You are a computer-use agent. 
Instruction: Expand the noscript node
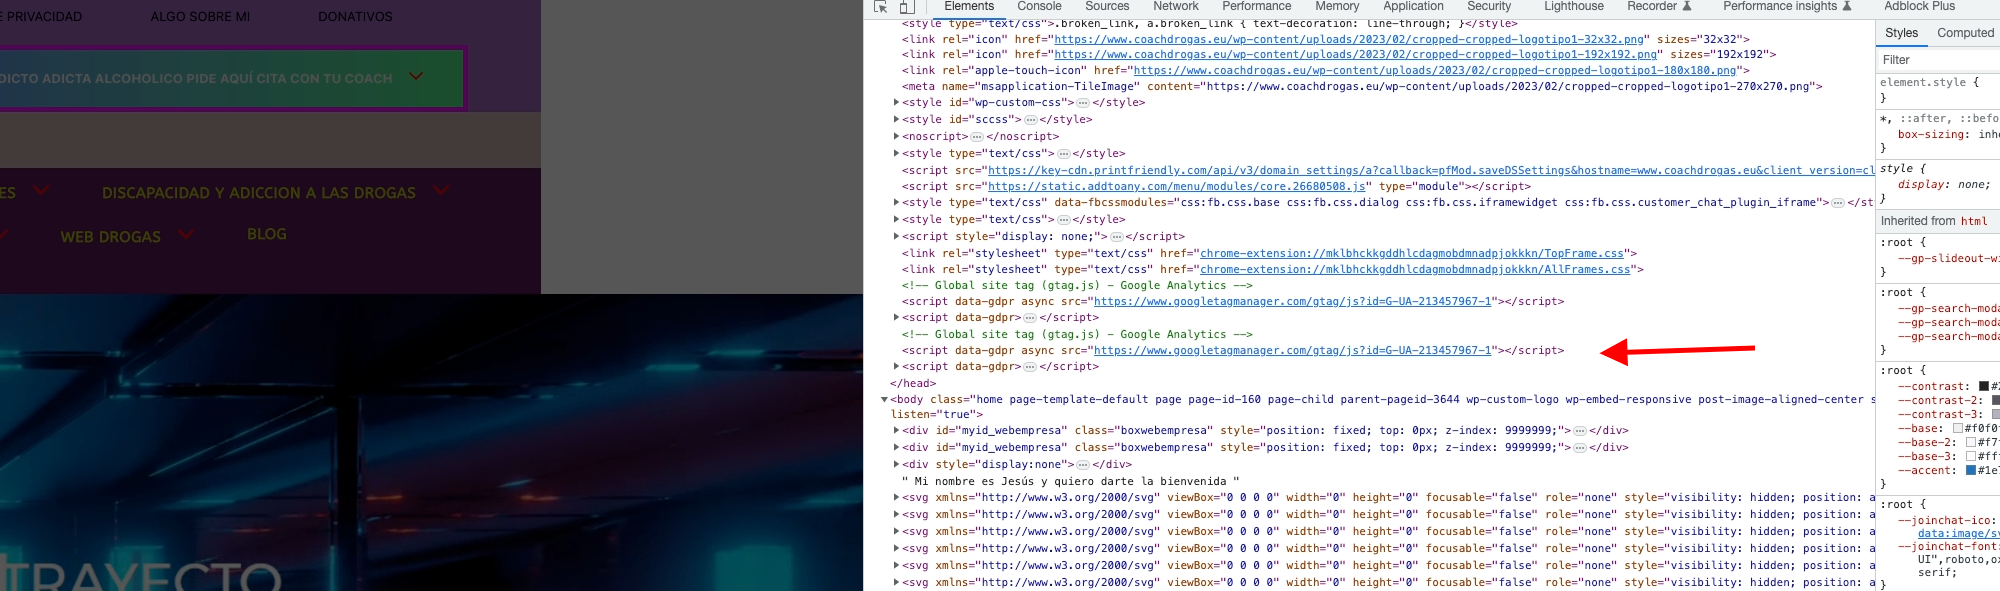point(896,137)
